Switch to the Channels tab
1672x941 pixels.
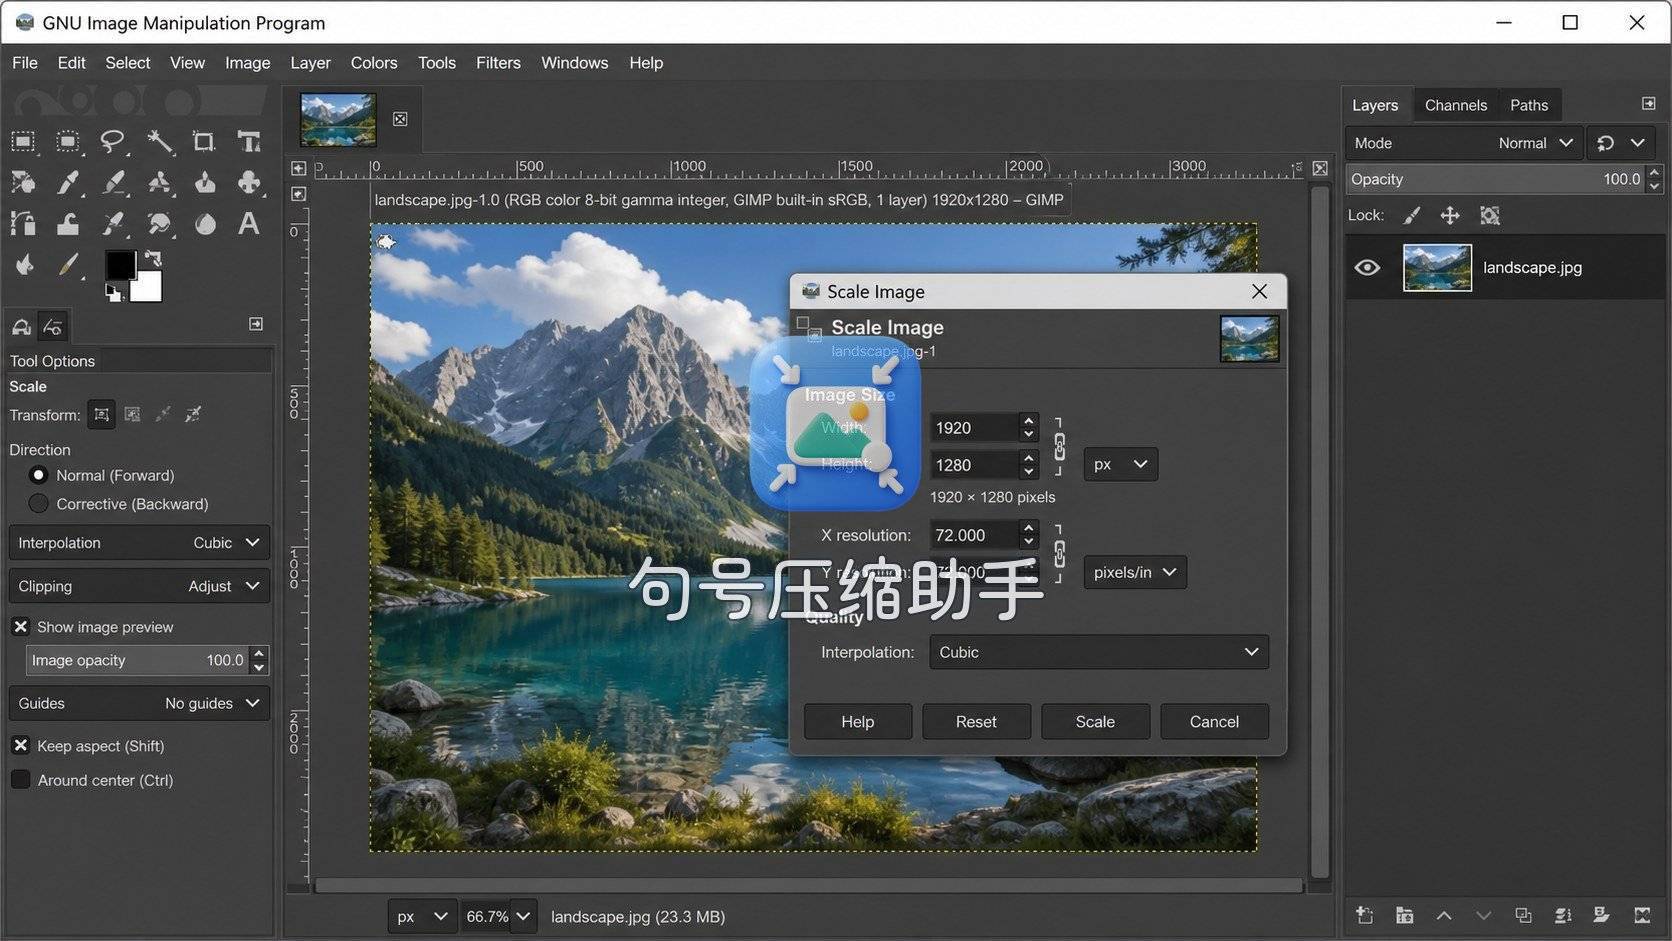click(x=1455, y=105)
